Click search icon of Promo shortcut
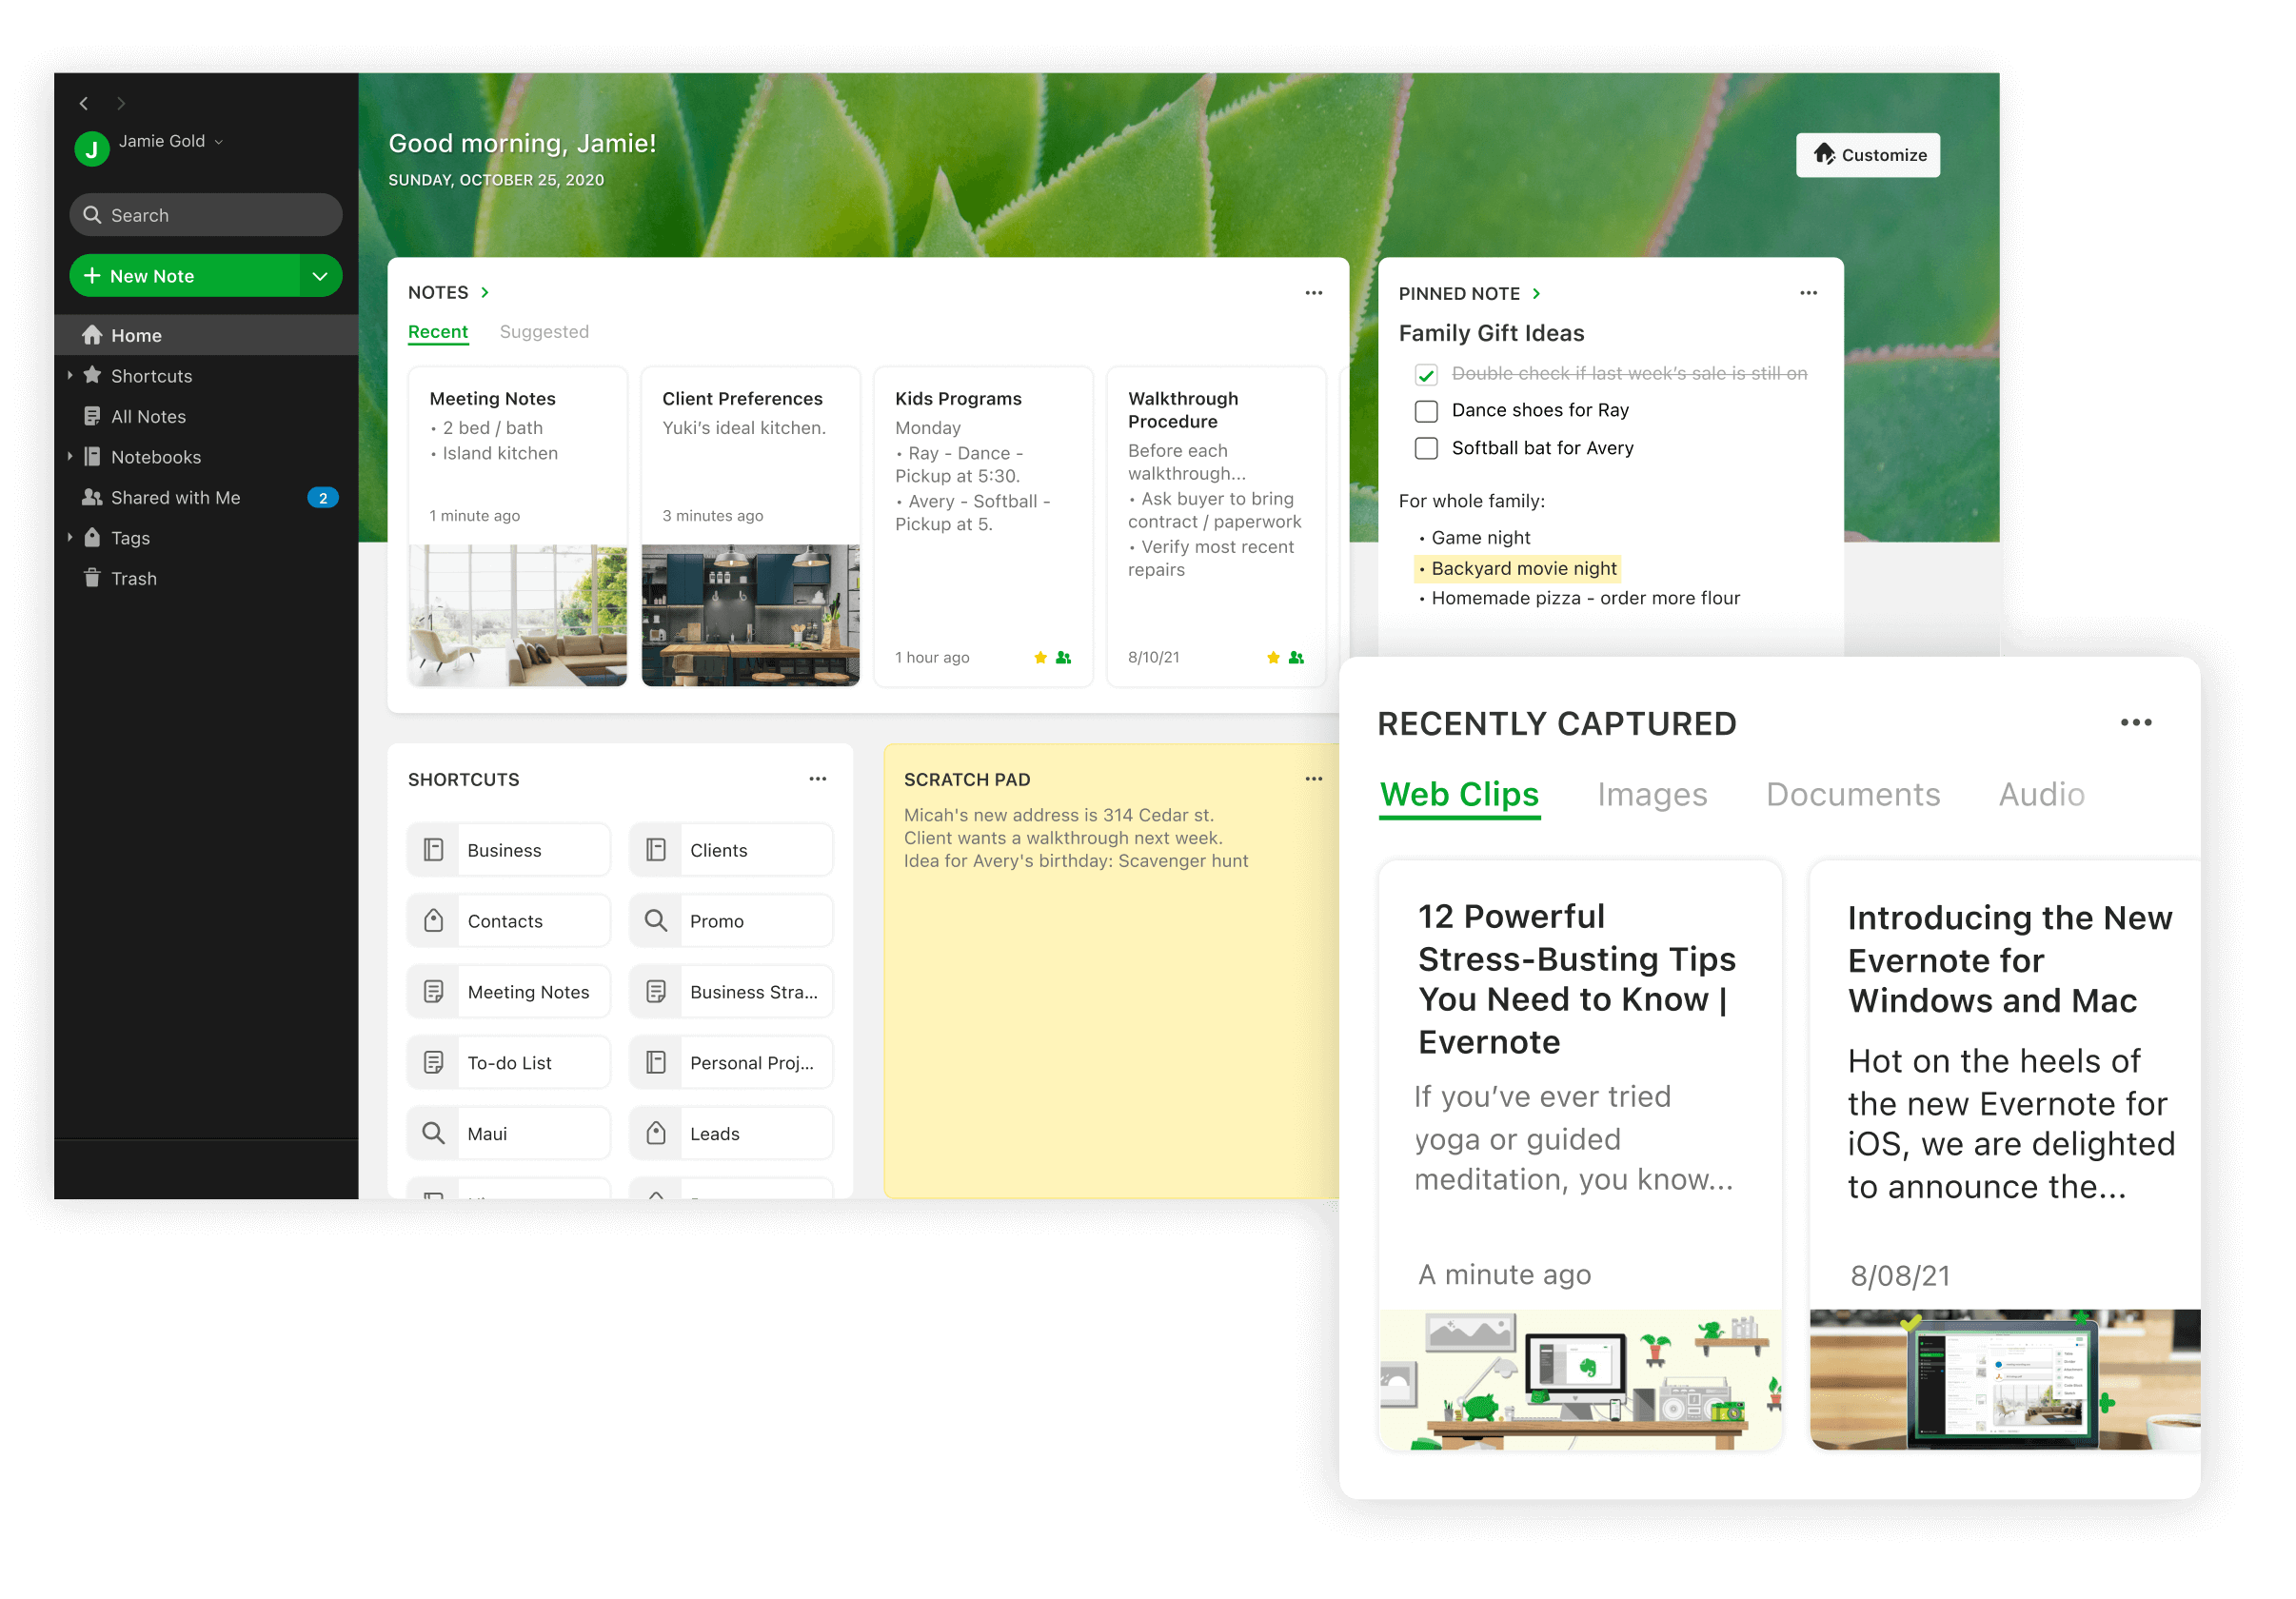Image resolution: width=2296 pixels, height=1599 pixels. pyautogui.click(x=656, y=921)
